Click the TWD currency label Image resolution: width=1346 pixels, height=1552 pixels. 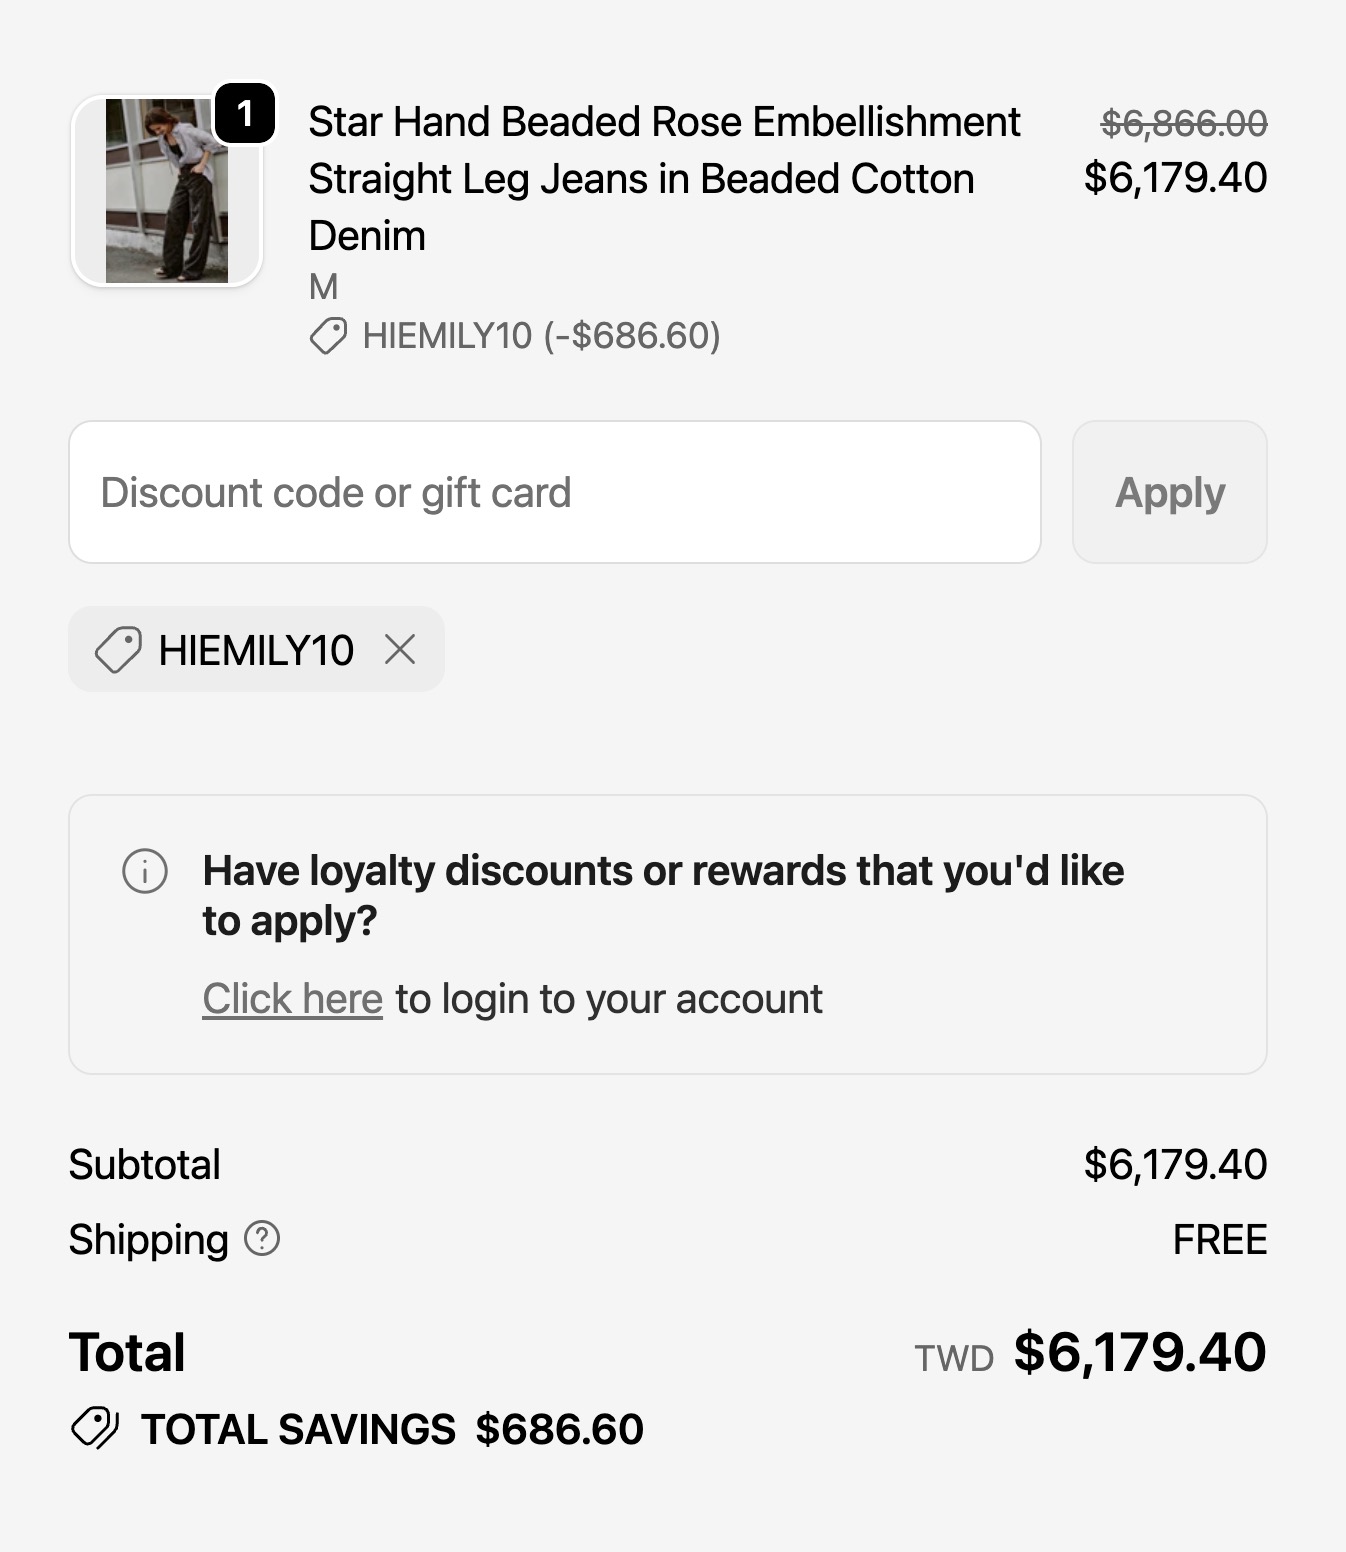[x=954, y=1358]
